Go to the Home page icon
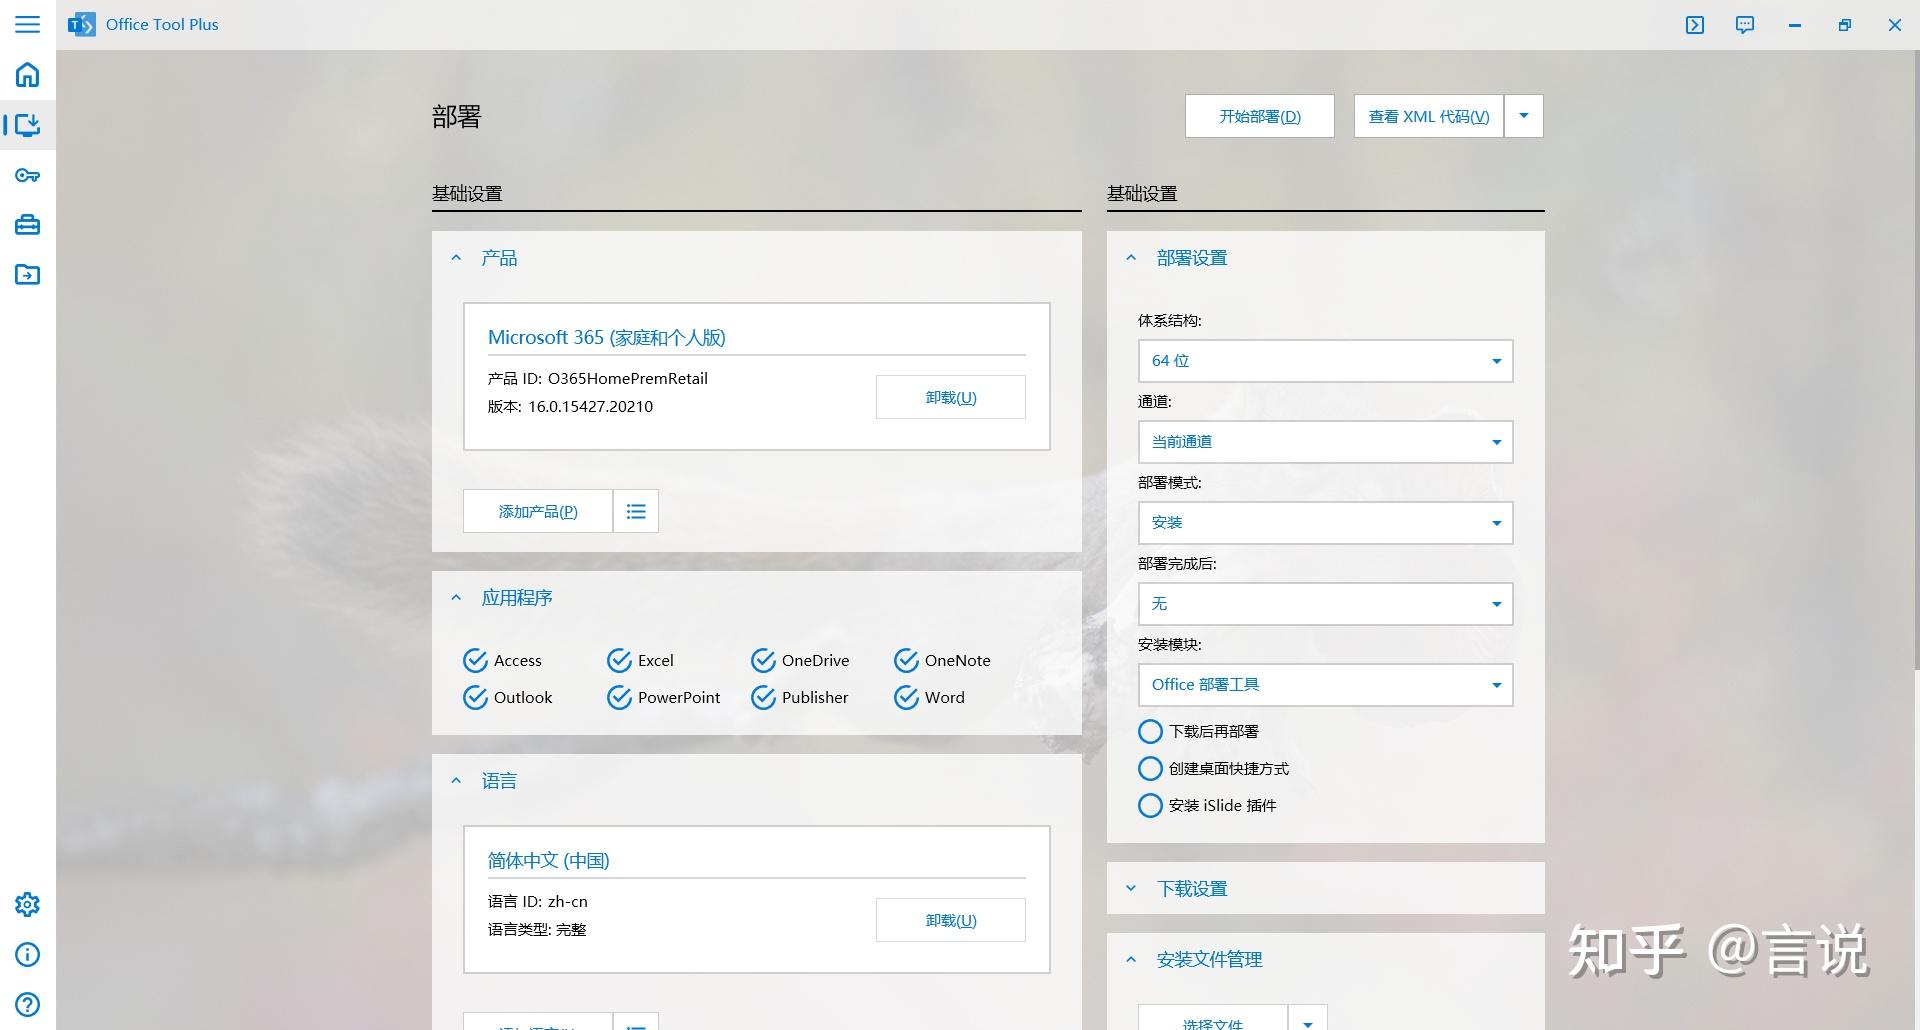Viewport: 1920px width, 1030px height. [x=27, y=75]
